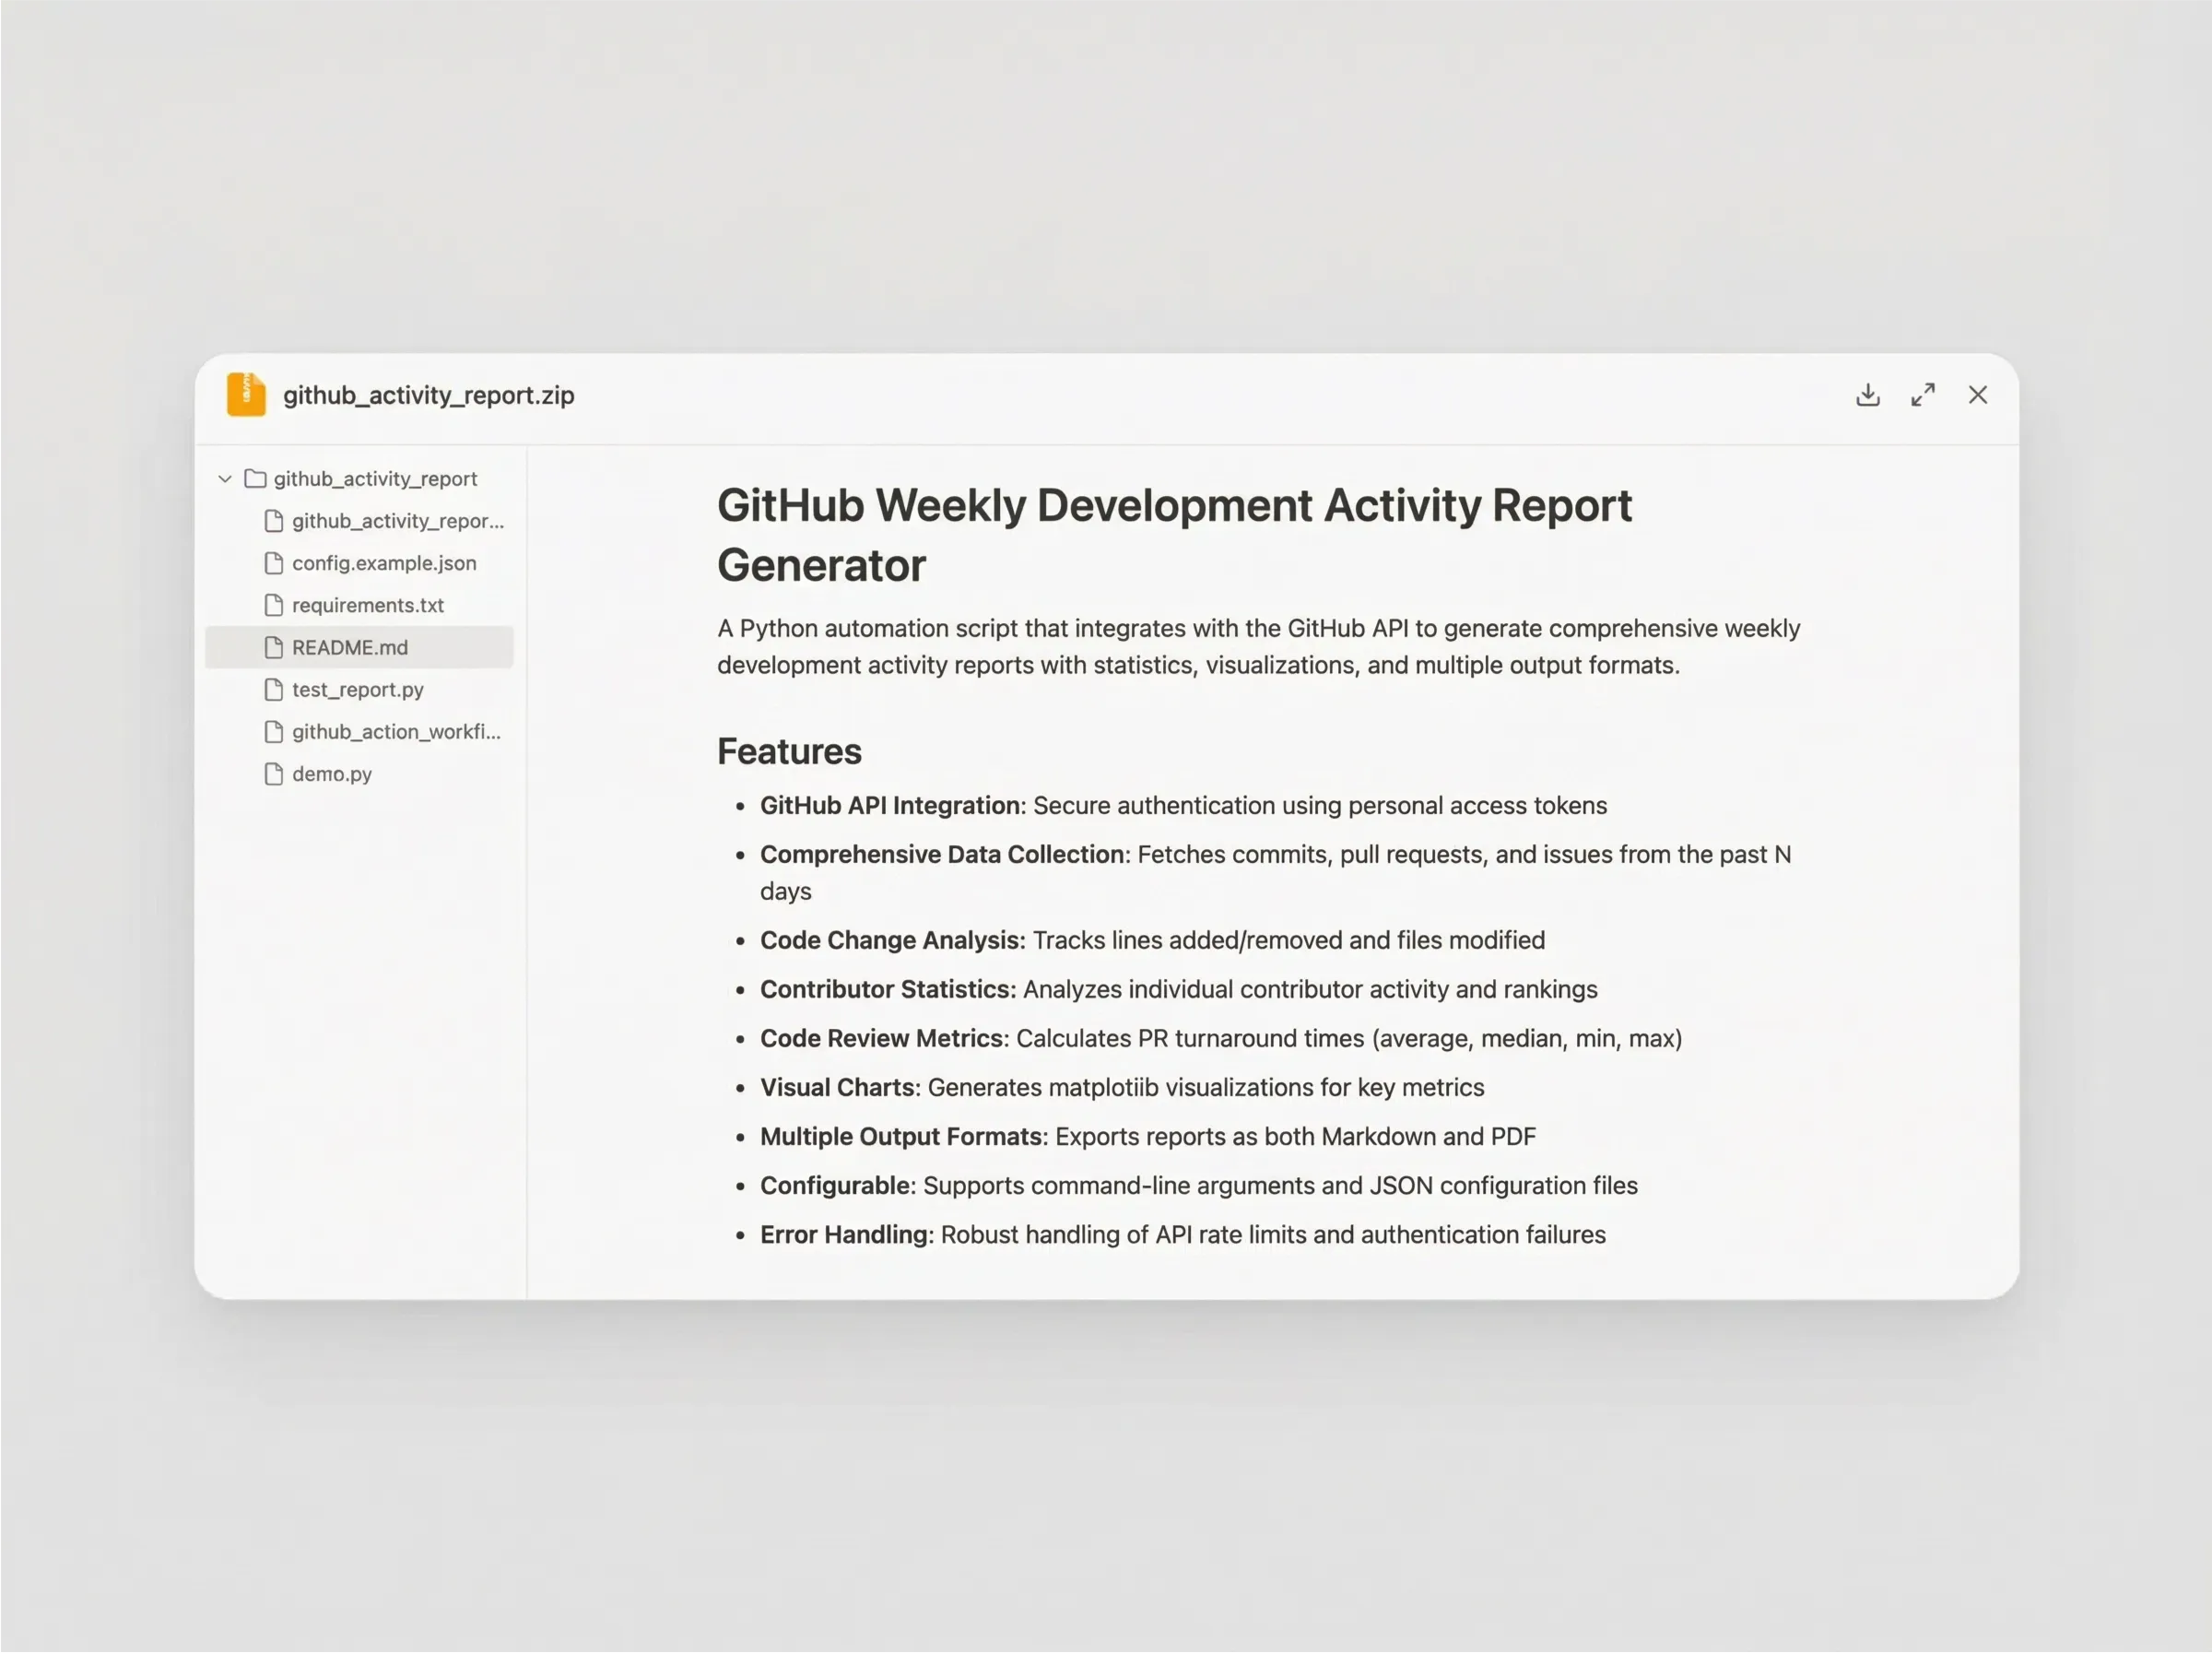Click the Features heading in README
Image resolution: width=2212 pixels, height=1653 pixels.
789,751
